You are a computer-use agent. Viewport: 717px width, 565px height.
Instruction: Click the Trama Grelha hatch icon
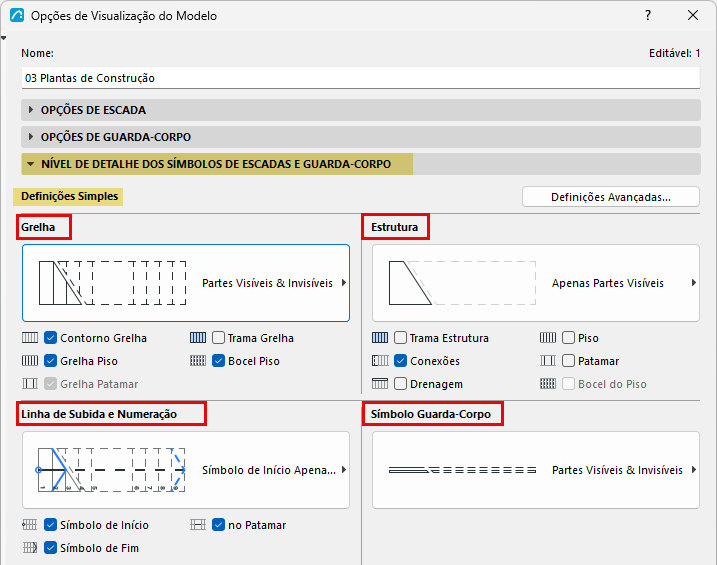pos(198,338)
